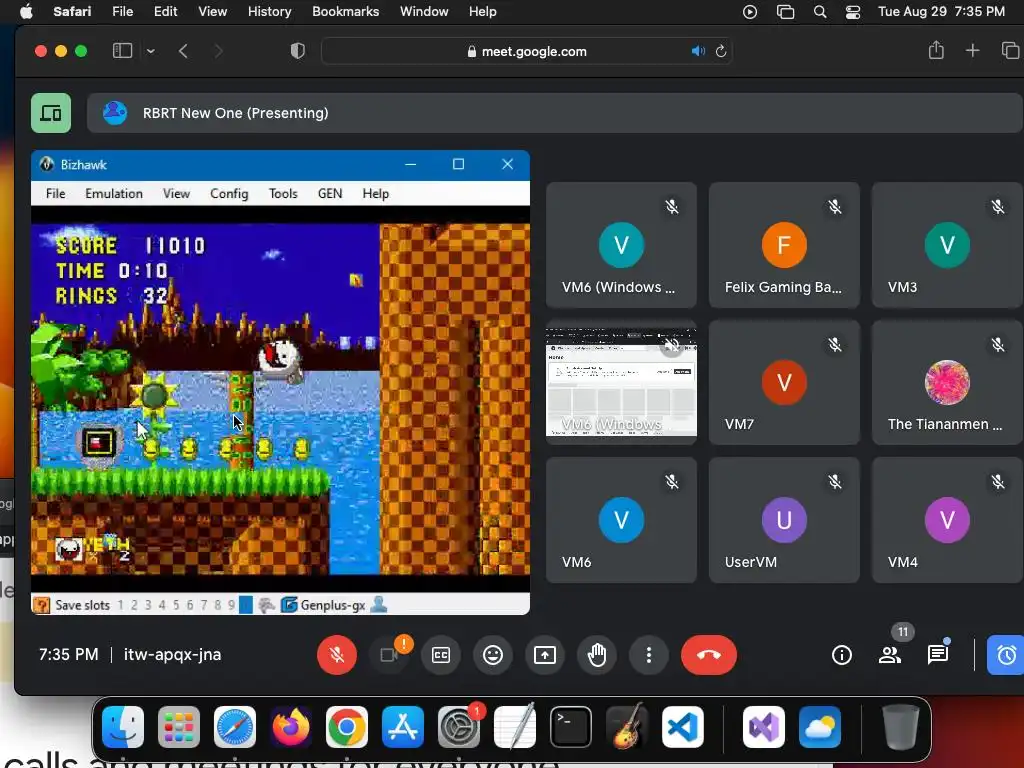Raise hand in the meeting

tap(597, 654)
